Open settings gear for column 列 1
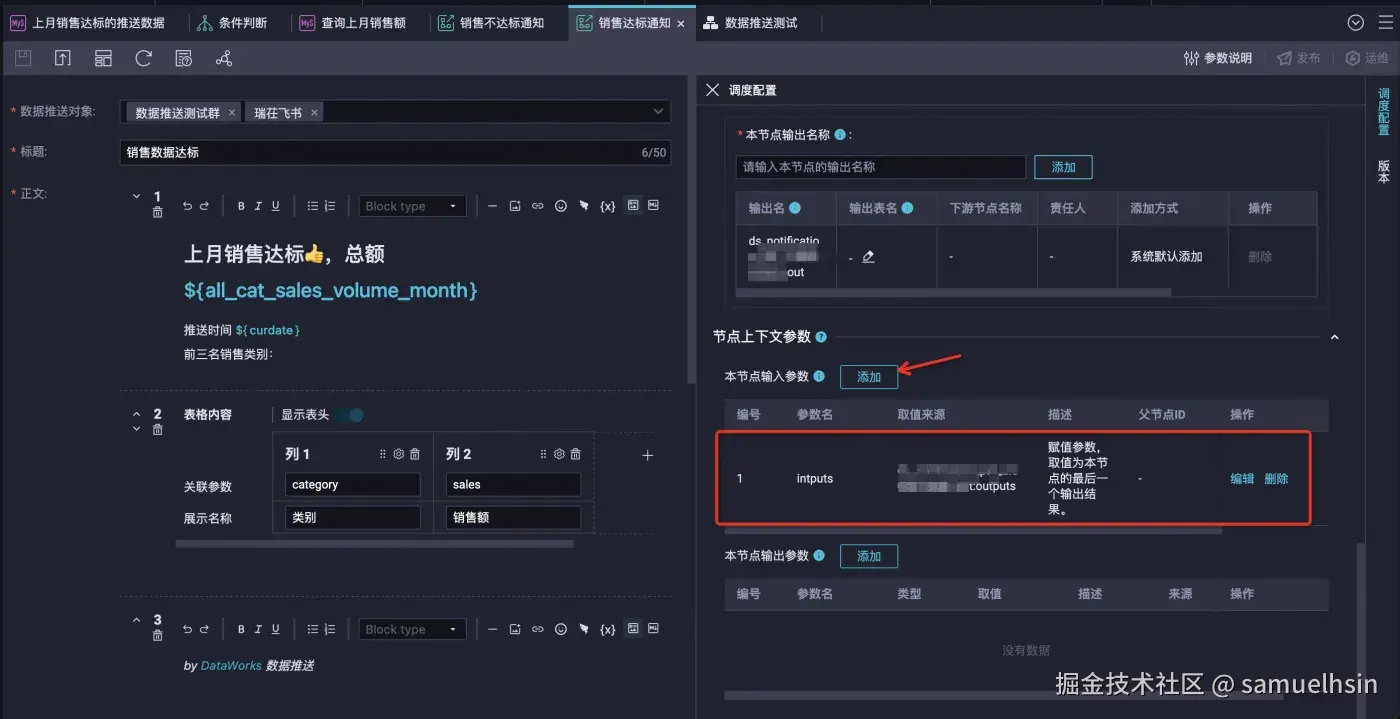Screen dimensions: 1400x719 [399, 454]
